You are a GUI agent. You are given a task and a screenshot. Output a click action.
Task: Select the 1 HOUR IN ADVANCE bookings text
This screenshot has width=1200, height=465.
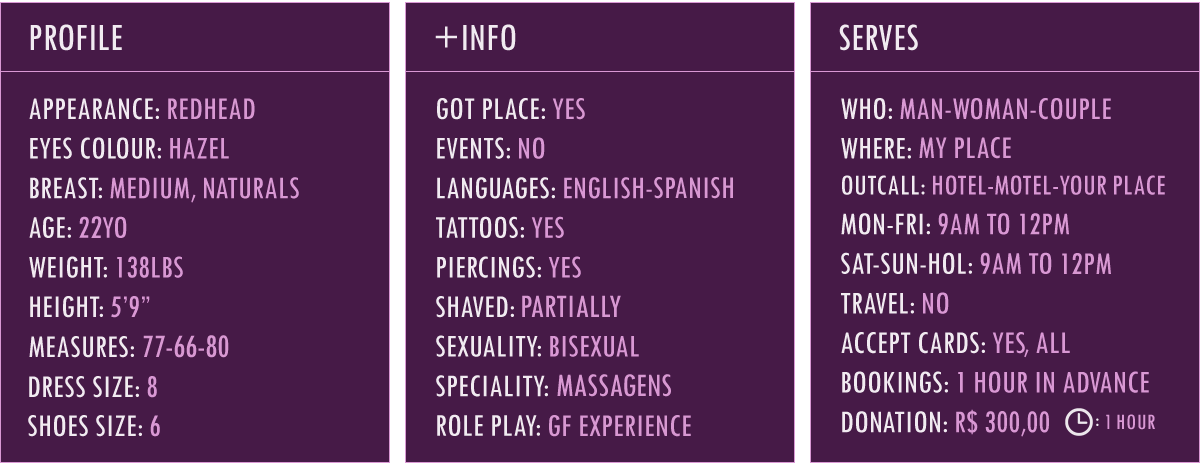pos(1053,383)
